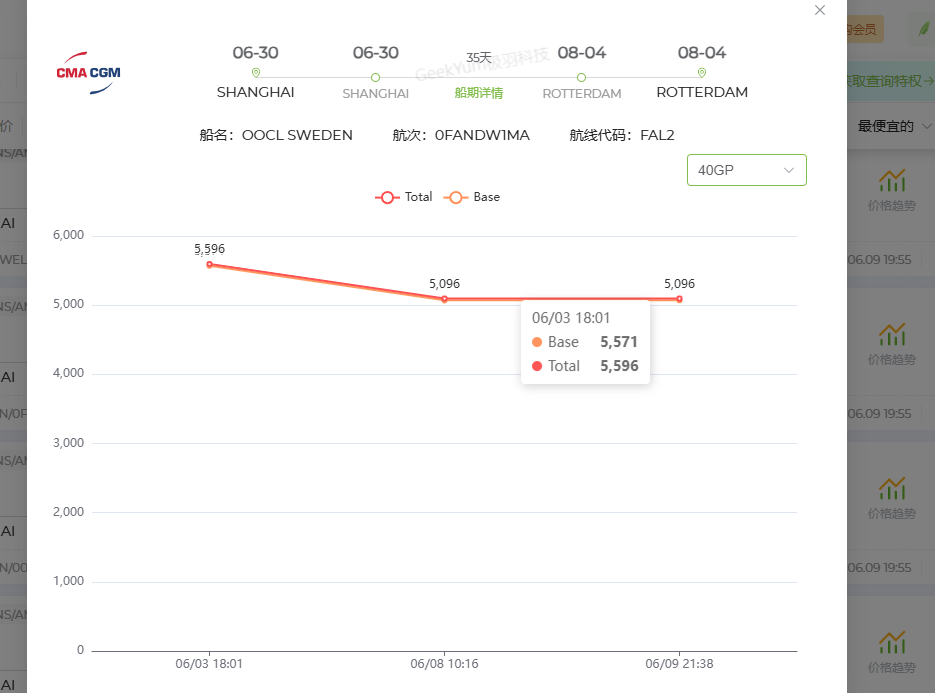This screenshot has height=693, width=935.
Task: Open the 40GP container type dropdown
Action: tap(747, 170)
